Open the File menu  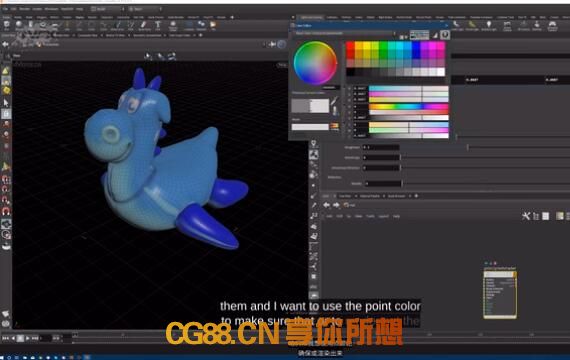pyautogui.click(x=5, y=9)
